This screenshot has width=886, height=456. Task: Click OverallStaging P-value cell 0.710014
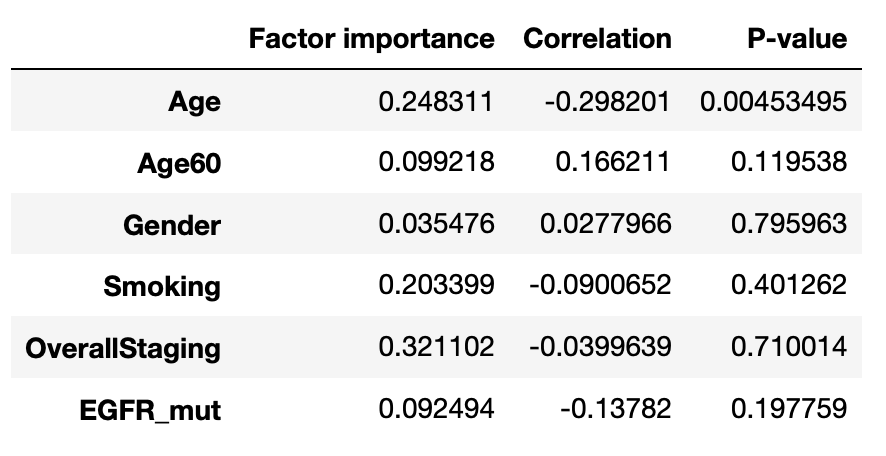pyautogui.click(x=789, y=348)
